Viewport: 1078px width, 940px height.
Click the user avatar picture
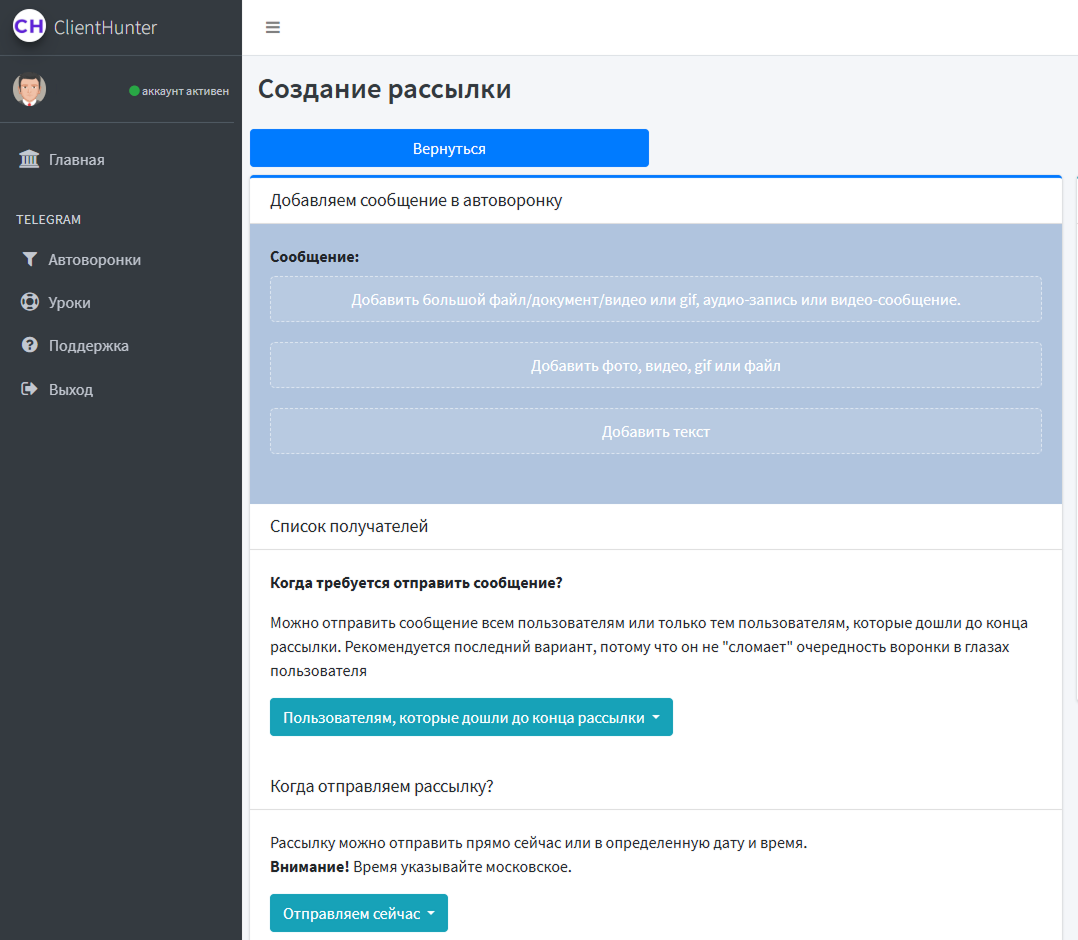coord(29,90)
